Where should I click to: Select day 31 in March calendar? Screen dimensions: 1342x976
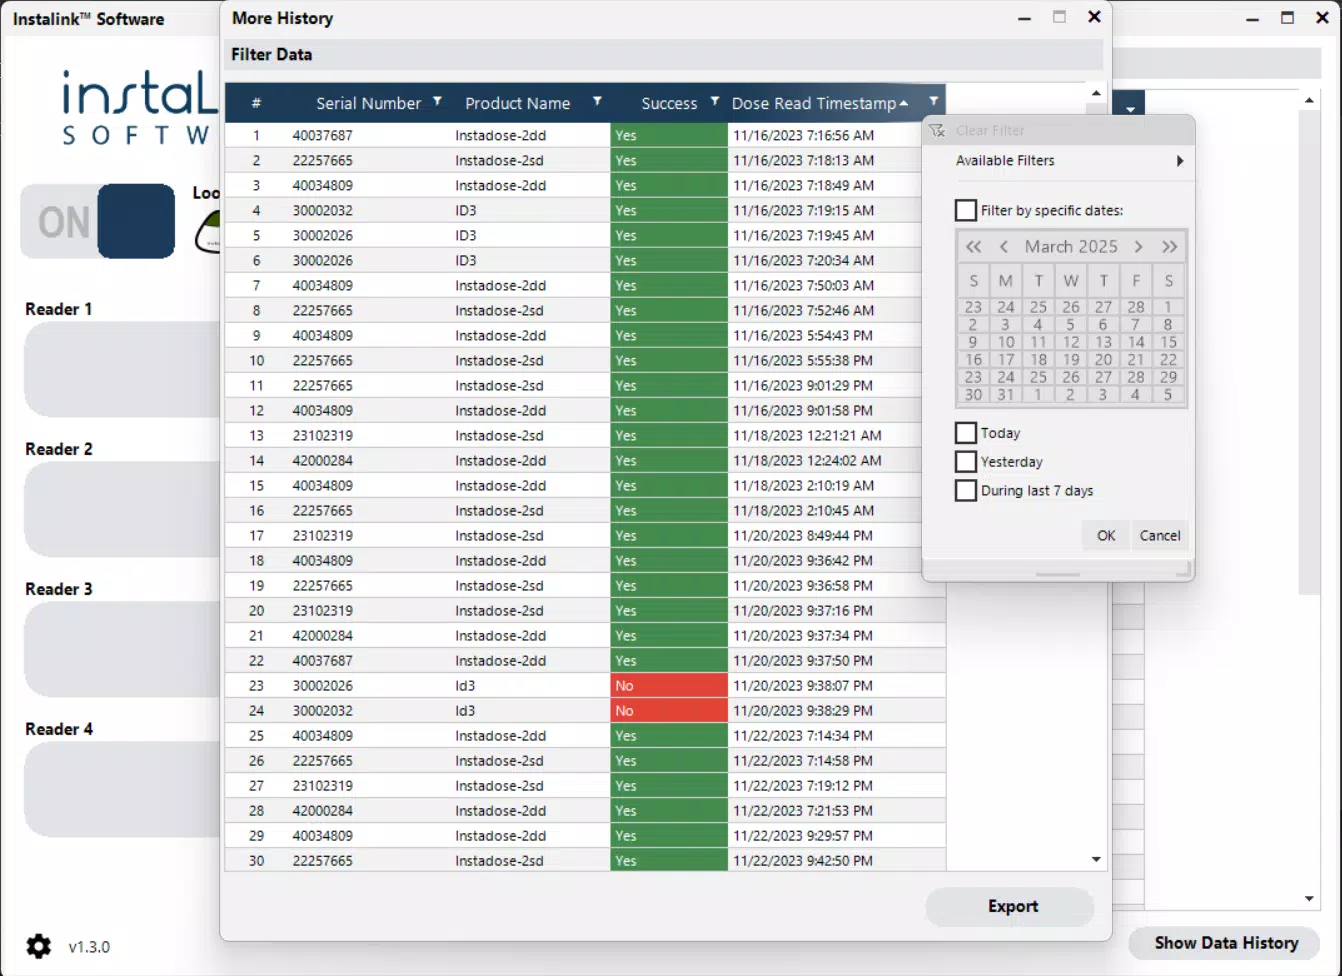1006,395
